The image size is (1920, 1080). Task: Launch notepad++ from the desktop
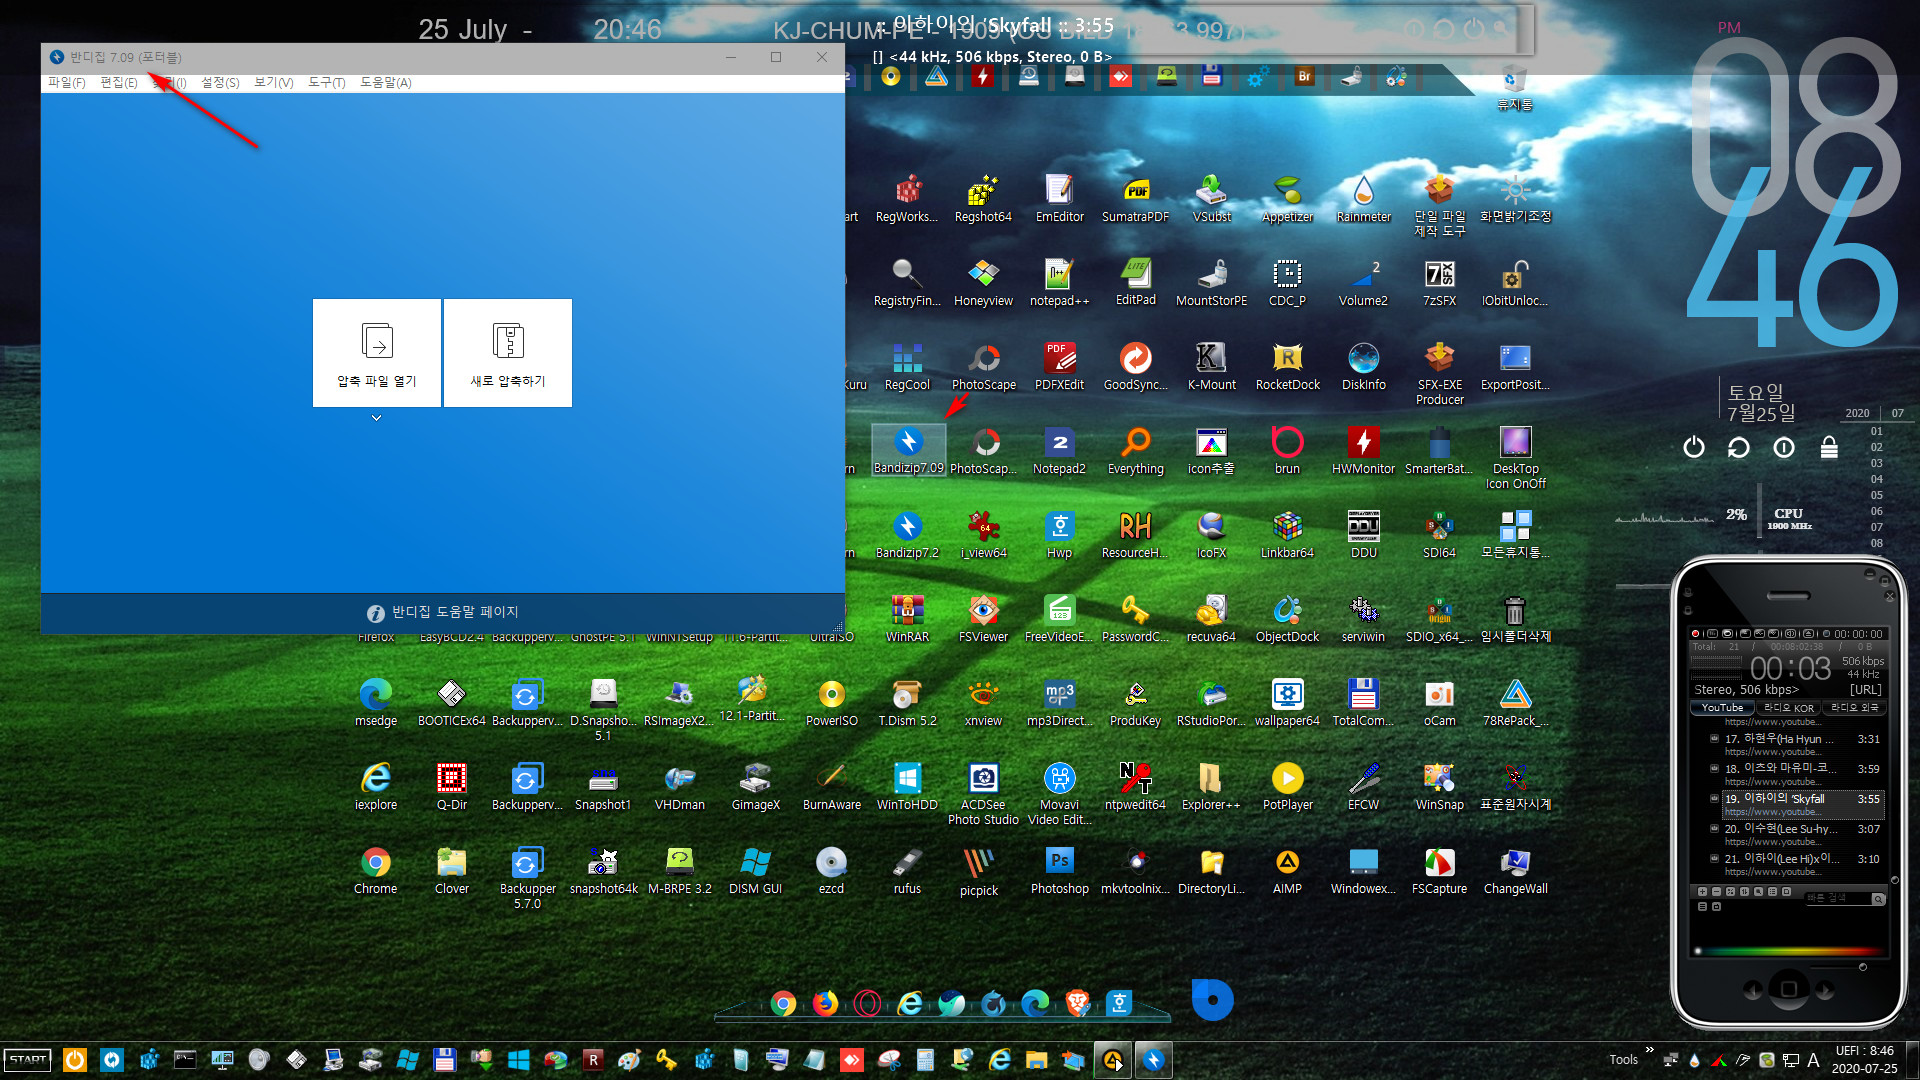coord(1059,283)
